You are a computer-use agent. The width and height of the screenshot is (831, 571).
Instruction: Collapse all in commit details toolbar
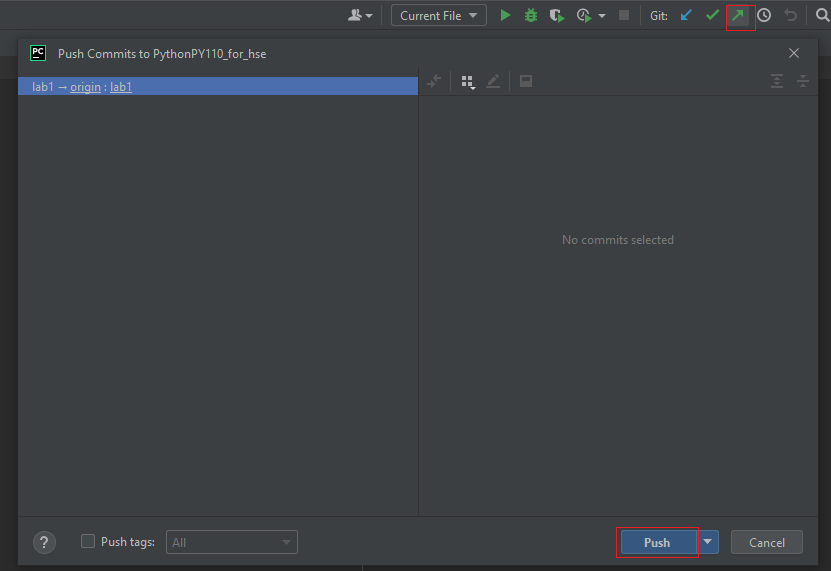point(803,82)
